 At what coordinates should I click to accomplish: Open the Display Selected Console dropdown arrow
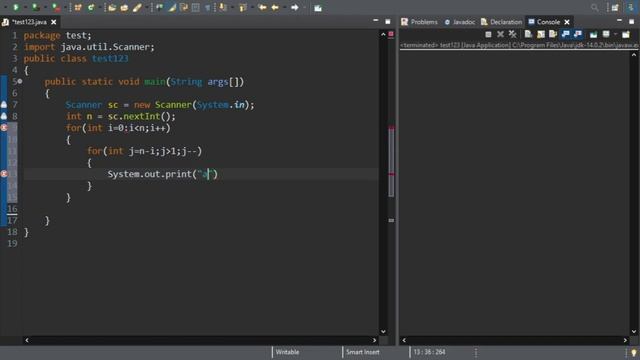coord(616,34)
